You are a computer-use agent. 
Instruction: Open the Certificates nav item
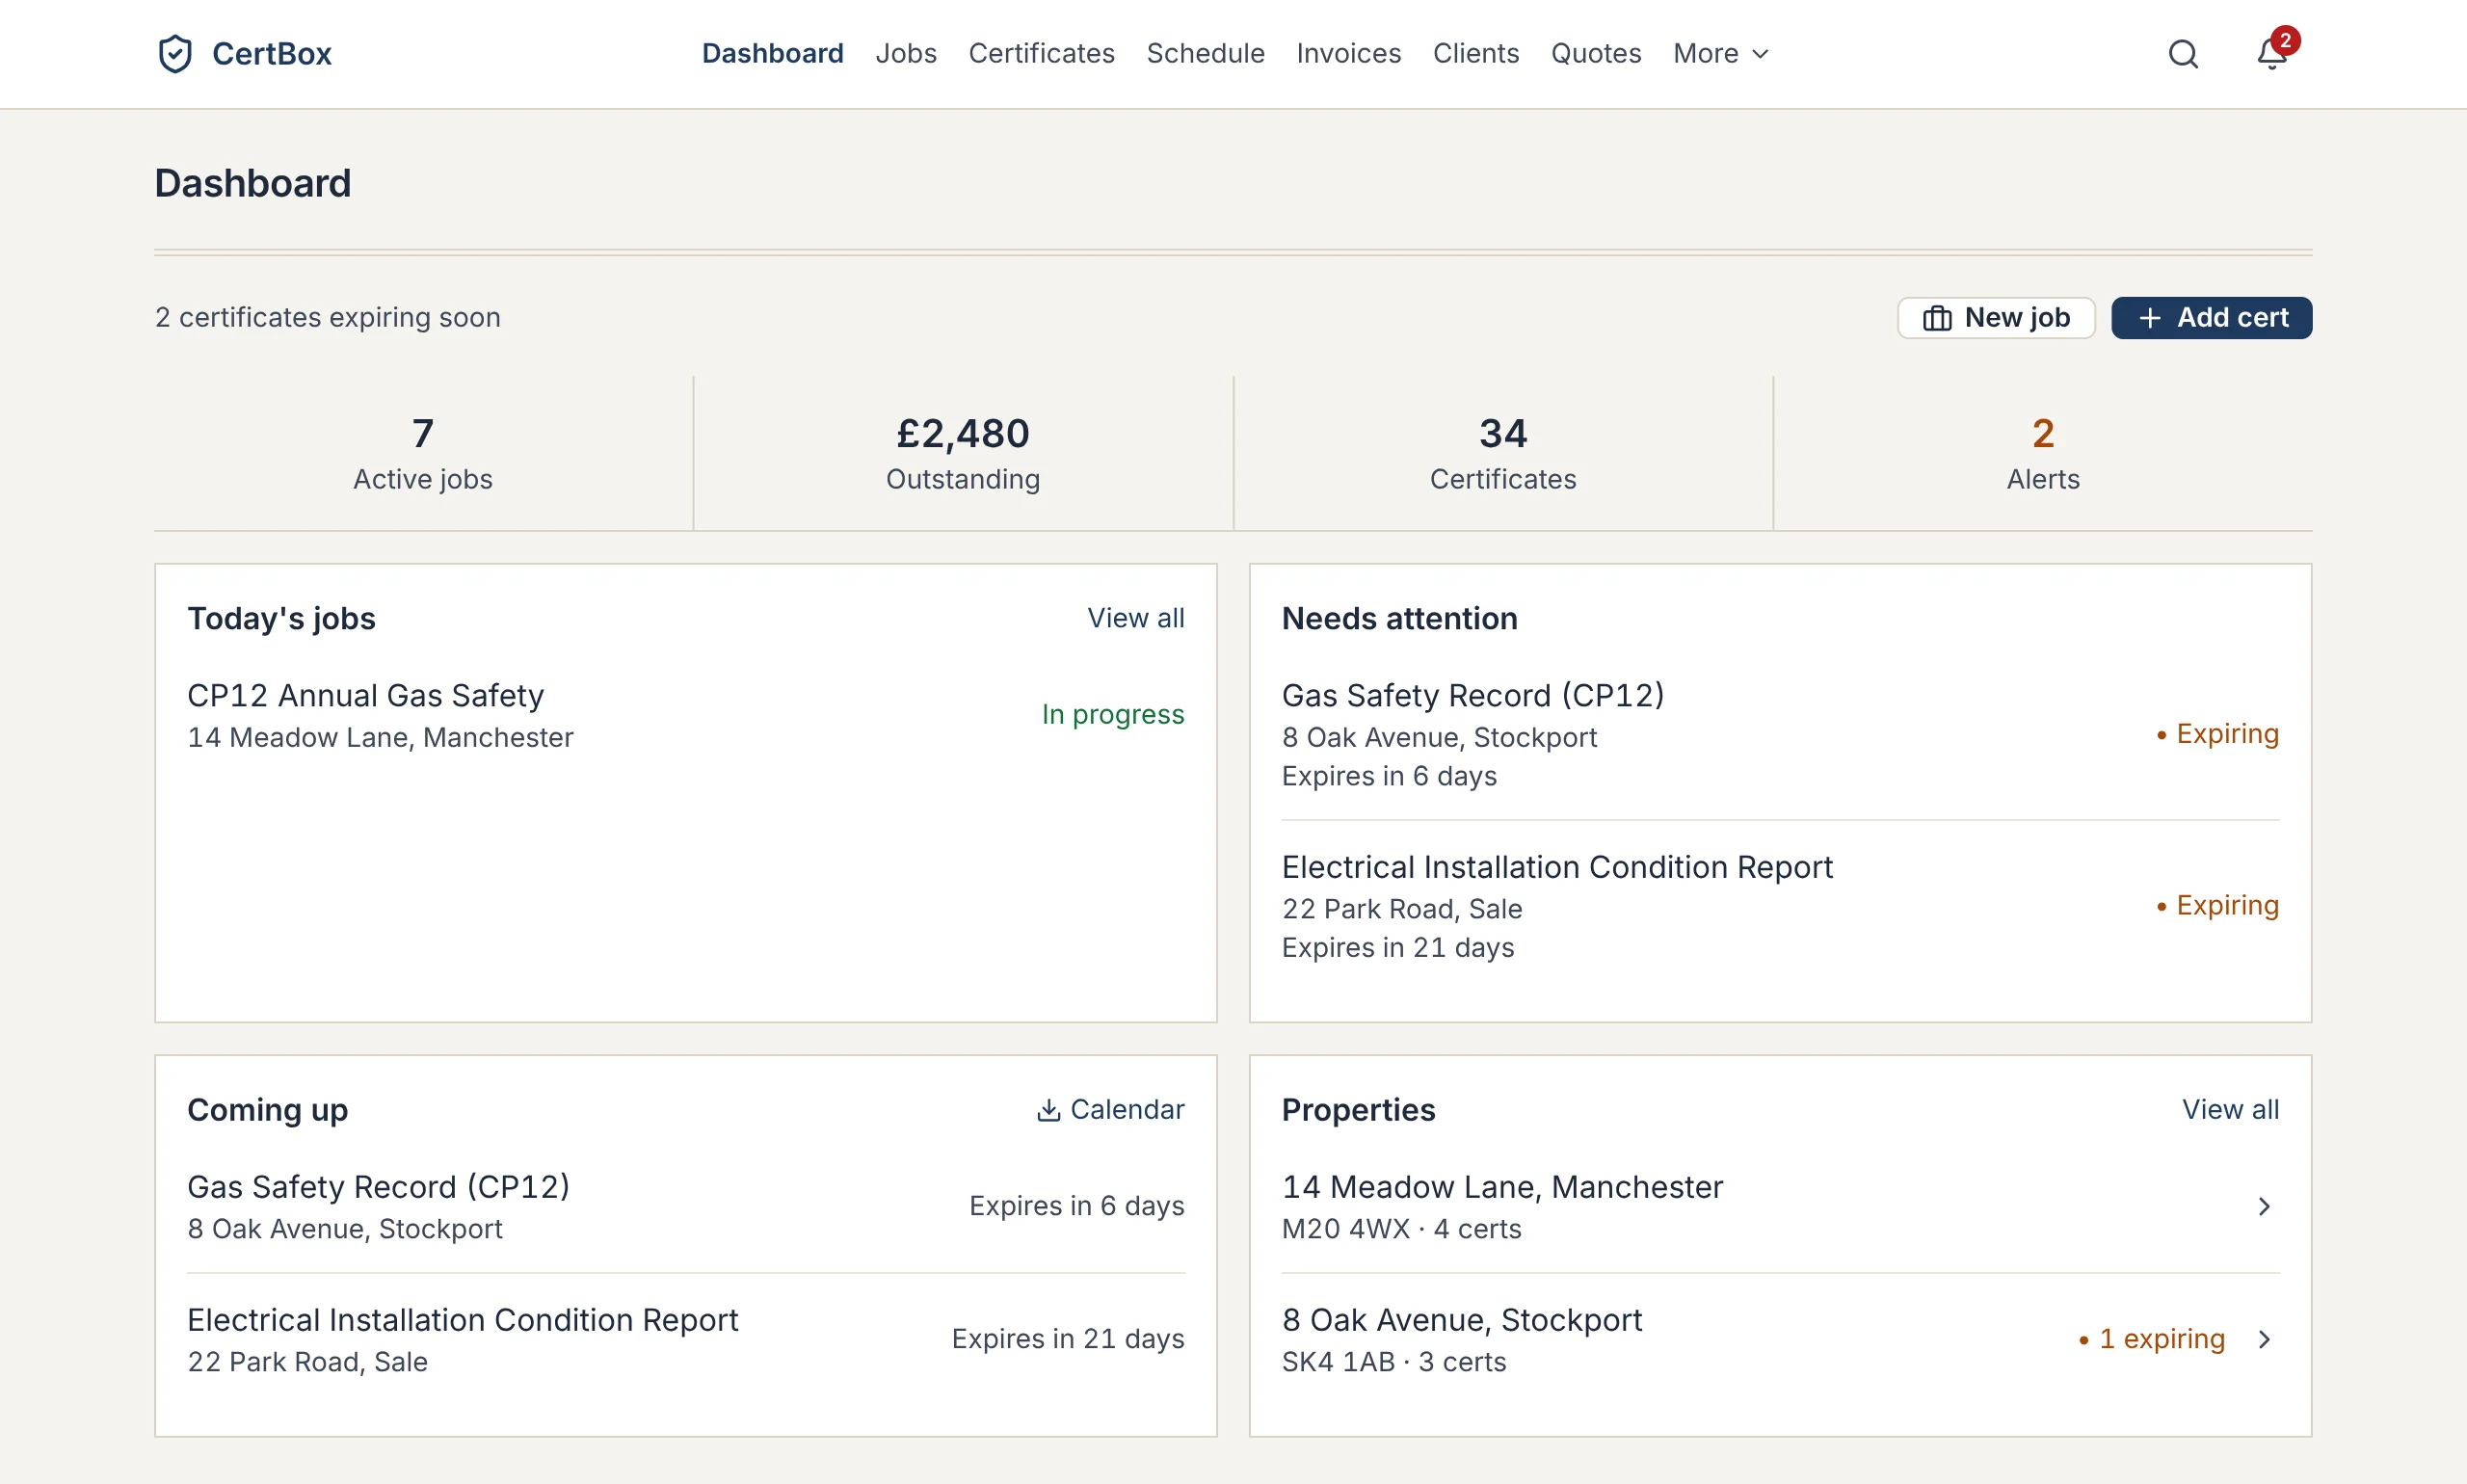tap(1041, 54)
